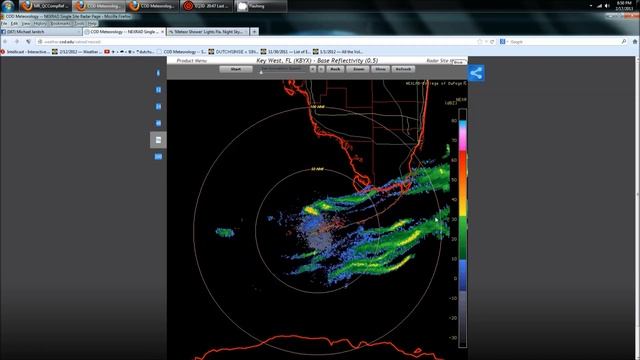Open the Tools menu
The width and height of the screenshot is (640, 360).
80,24
